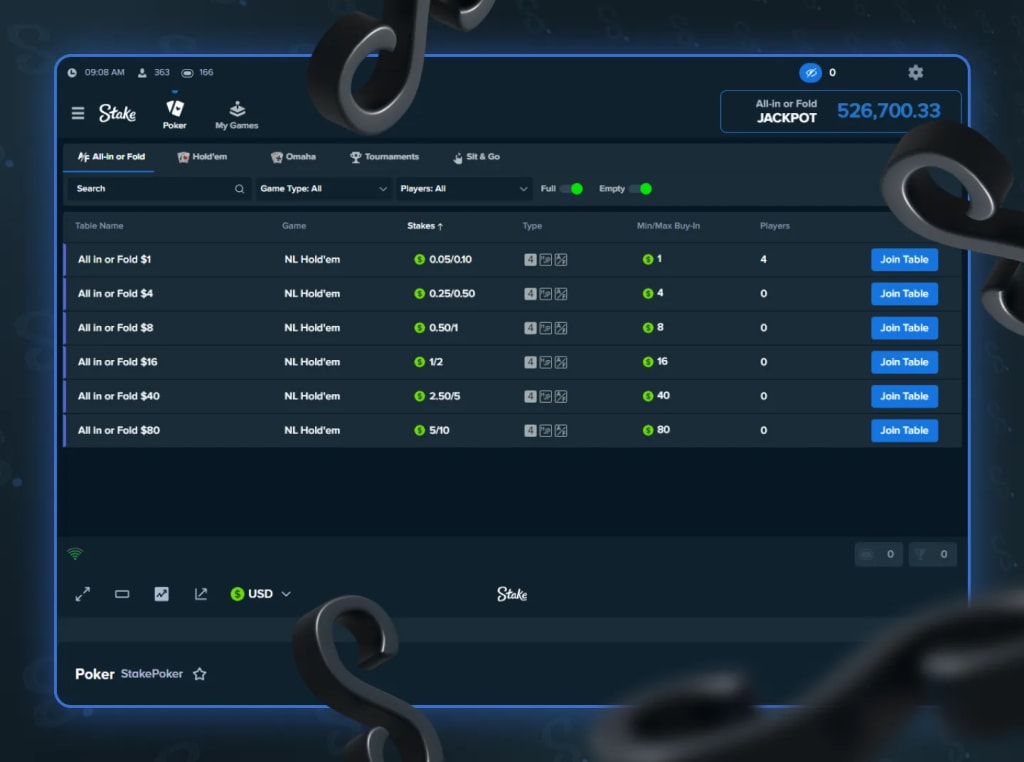Click the theatre mode rectangle icon

(x=122, y=593)
